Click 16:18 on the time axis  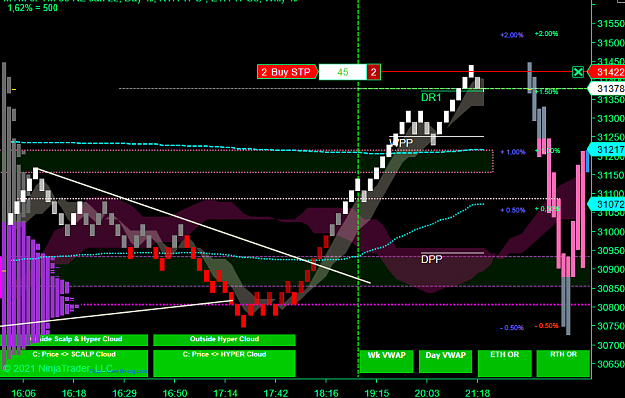tap(74, 393)
